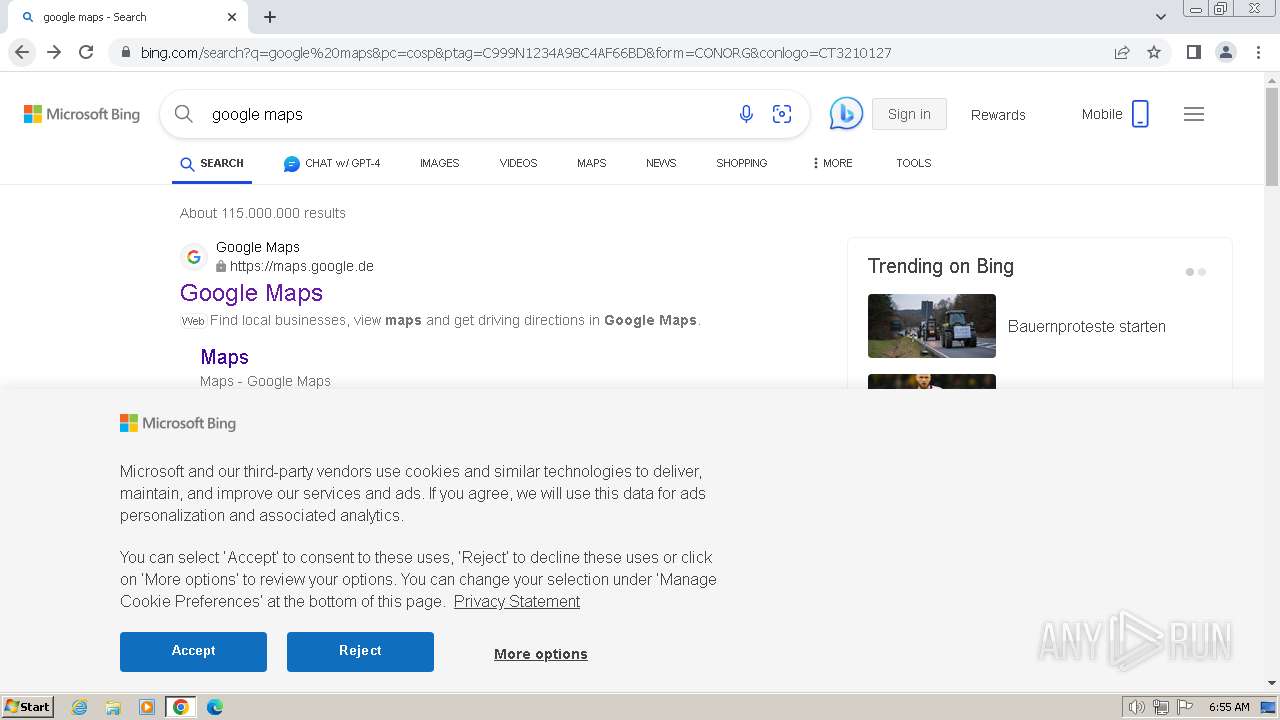
Task: Click the Microsoft Bing logo
Action: click(x=82, y=114)
